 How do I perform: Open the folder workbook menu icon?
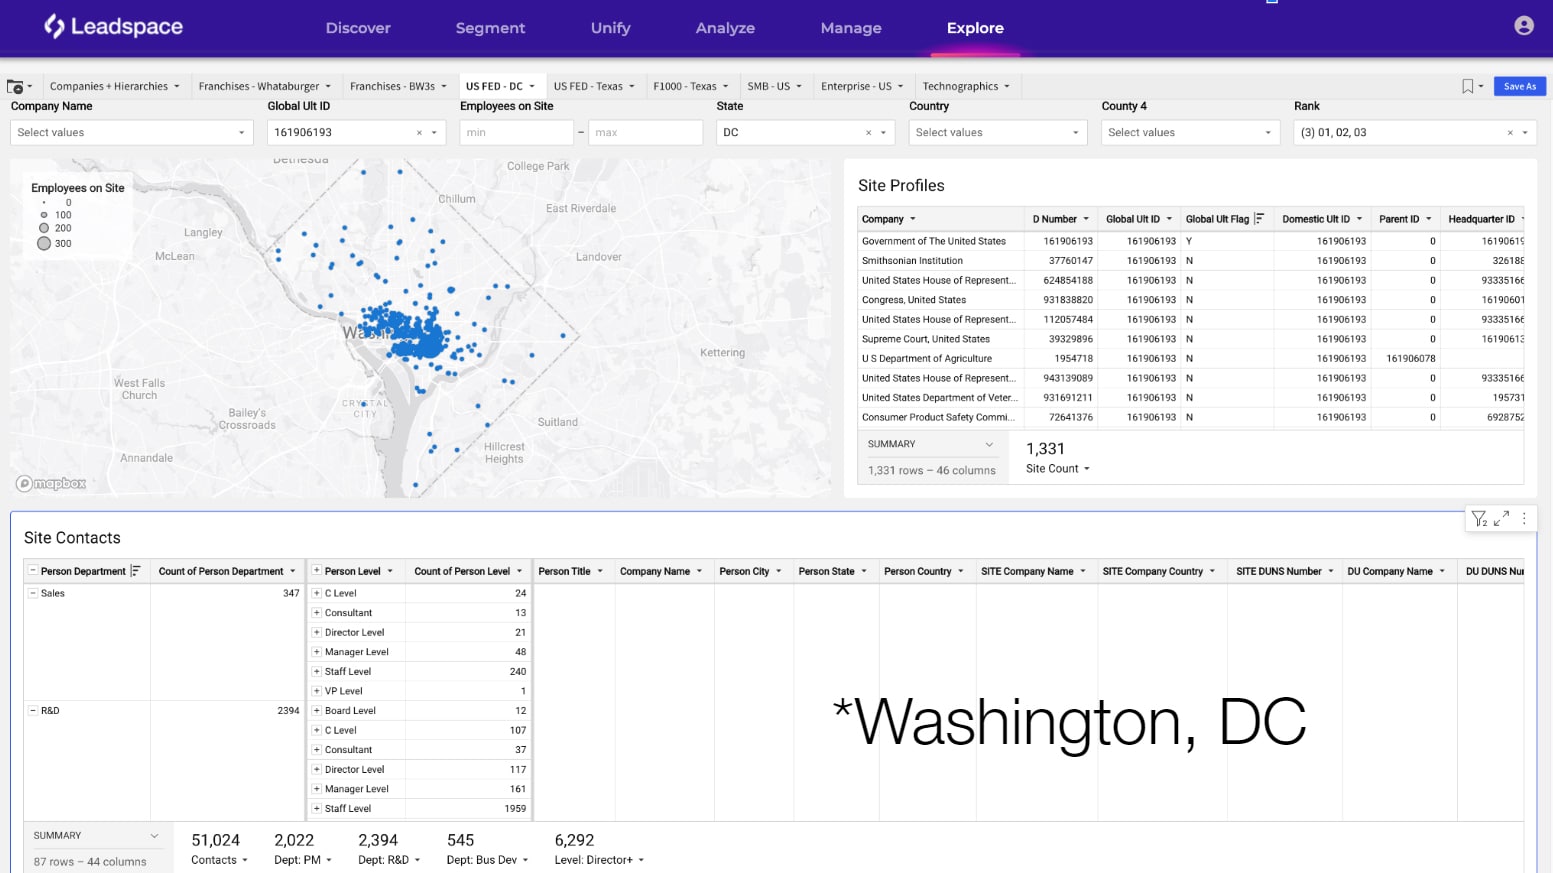(x=15, y=87)
